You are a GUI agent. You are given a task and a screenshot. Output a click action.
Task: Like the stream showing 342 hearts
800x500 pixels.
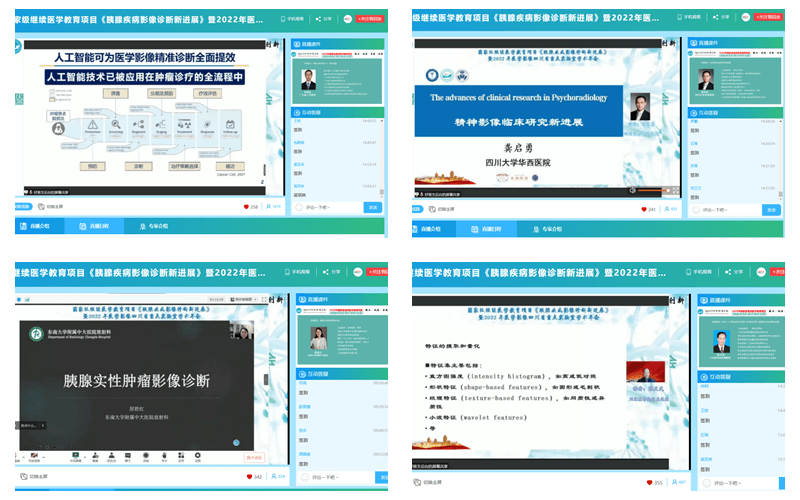(x=249, y=477)
